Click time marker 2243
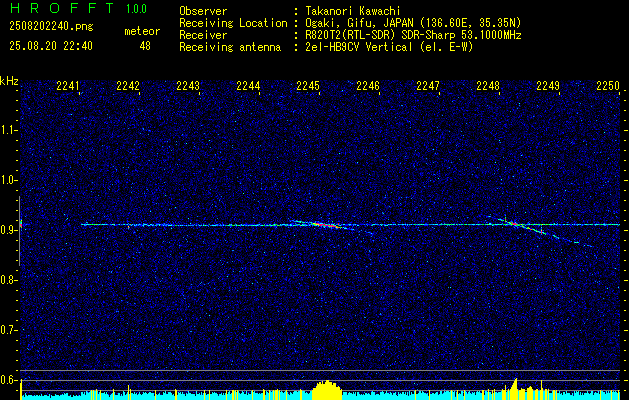 (188, 86)
